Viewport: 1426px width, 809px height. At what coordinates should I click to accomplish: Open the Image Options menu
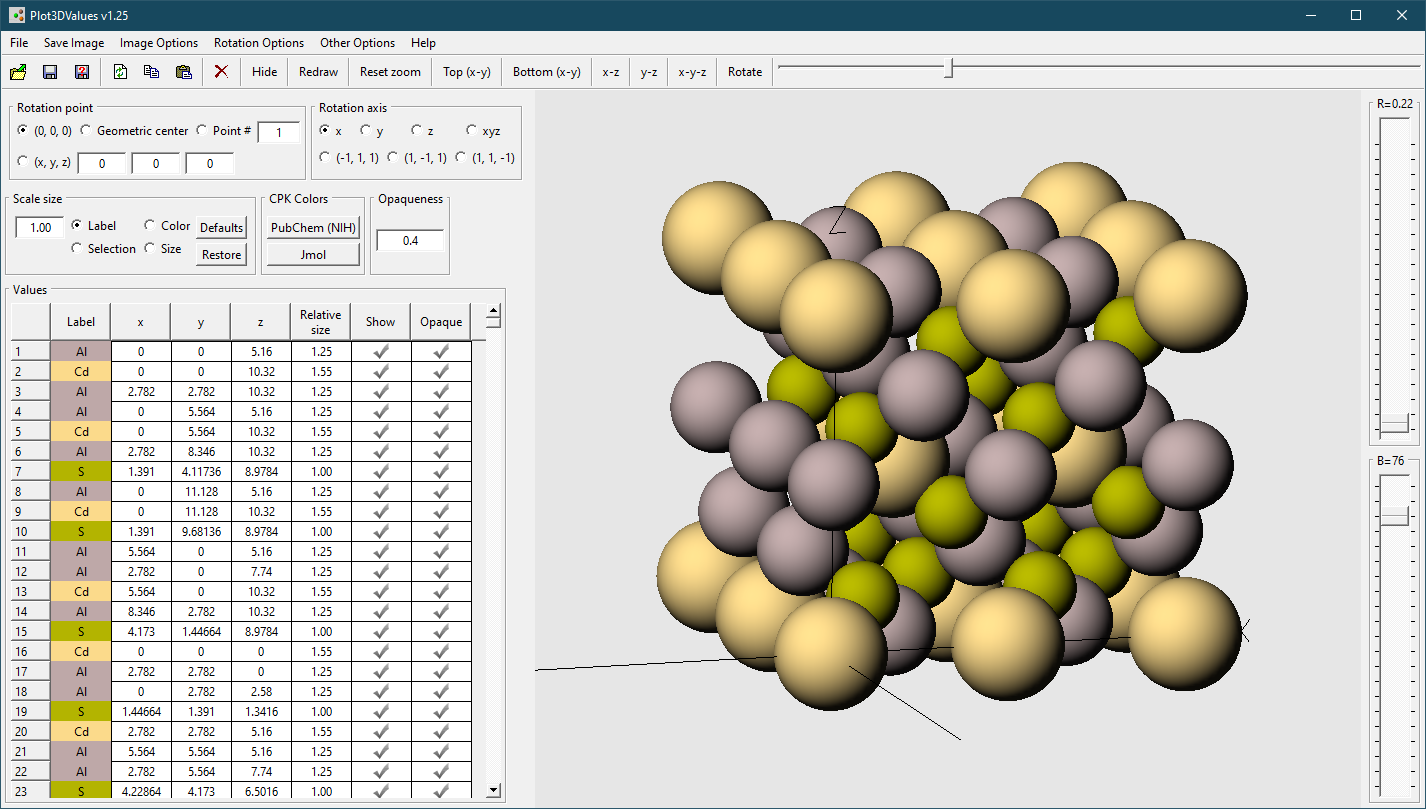pyautogui.click(x=159, y=43)
